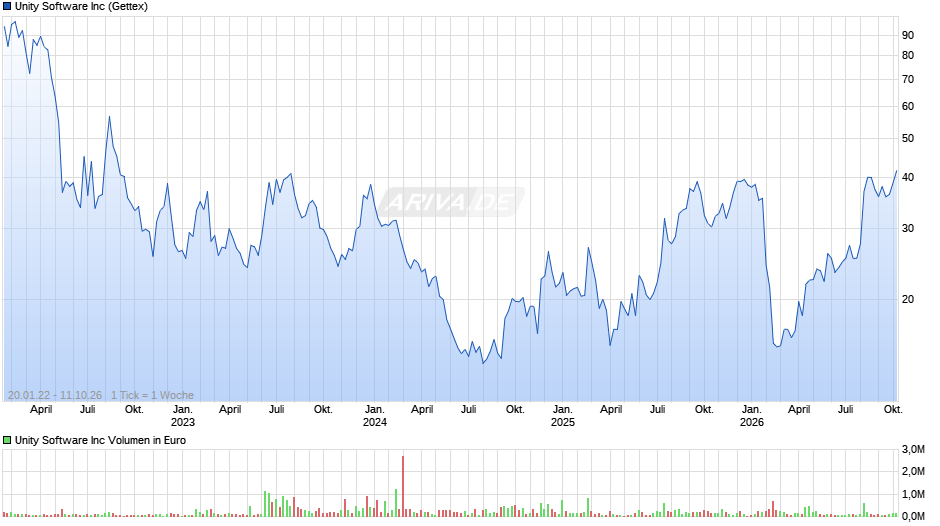Click the price axis label 90
940x526 pixels.
908,35
